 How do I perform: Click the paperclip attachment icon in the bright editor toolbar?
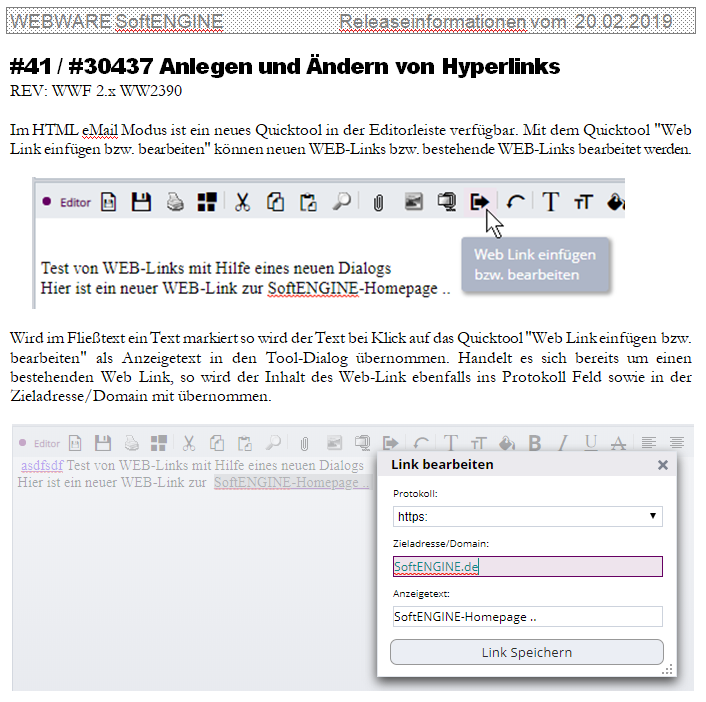click(x=378, y=203)
